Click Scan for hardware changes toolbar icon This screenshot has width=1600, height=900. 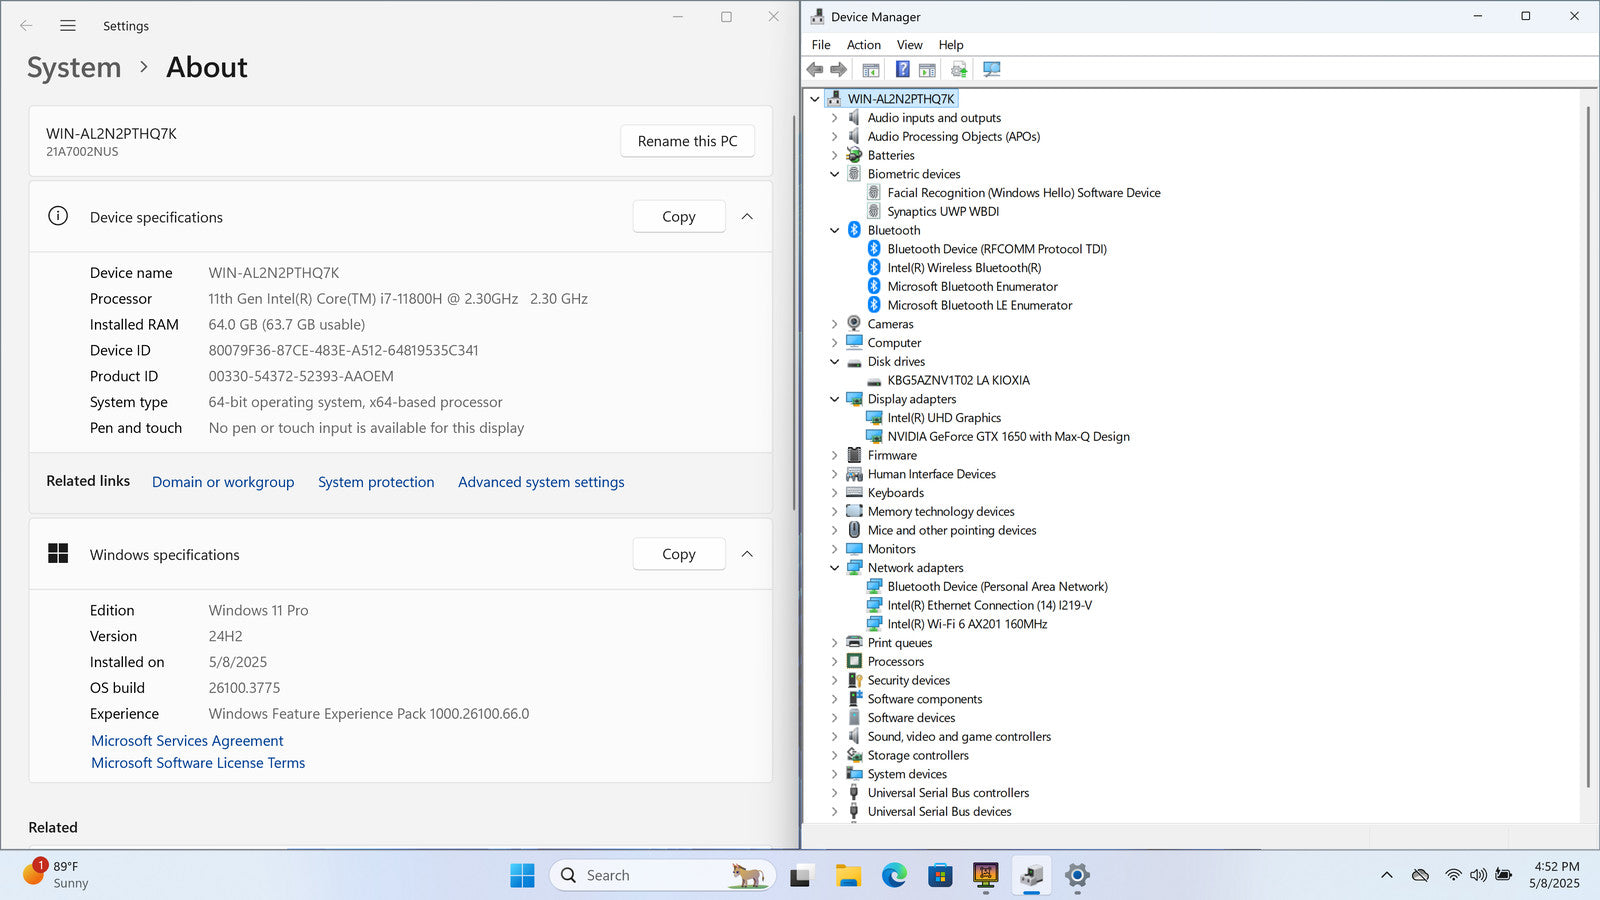[991, 69]
